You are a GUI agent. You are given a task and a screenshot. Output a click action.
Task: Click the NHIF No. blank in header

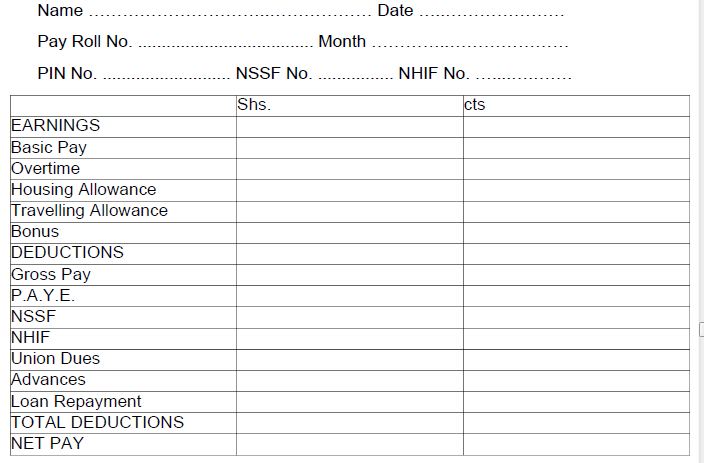[x=523, y=75]
